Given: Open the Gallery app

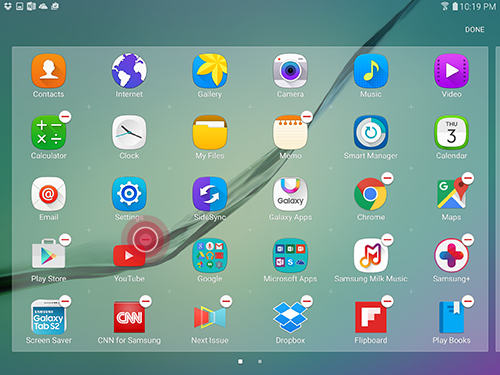Looking at the screenshot, I should point(210,71).
